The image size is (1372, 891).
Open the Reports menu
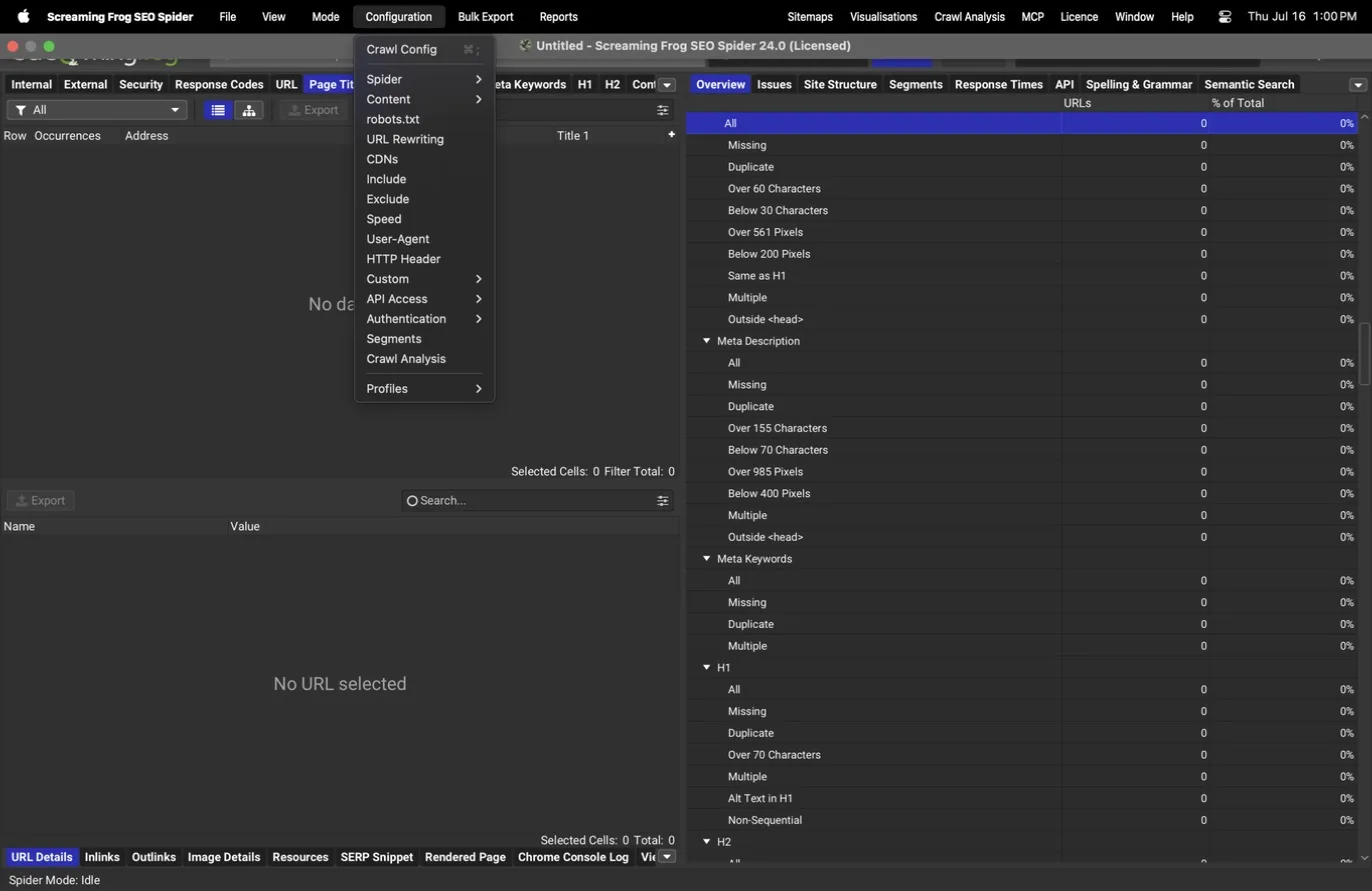coord(558,17)
